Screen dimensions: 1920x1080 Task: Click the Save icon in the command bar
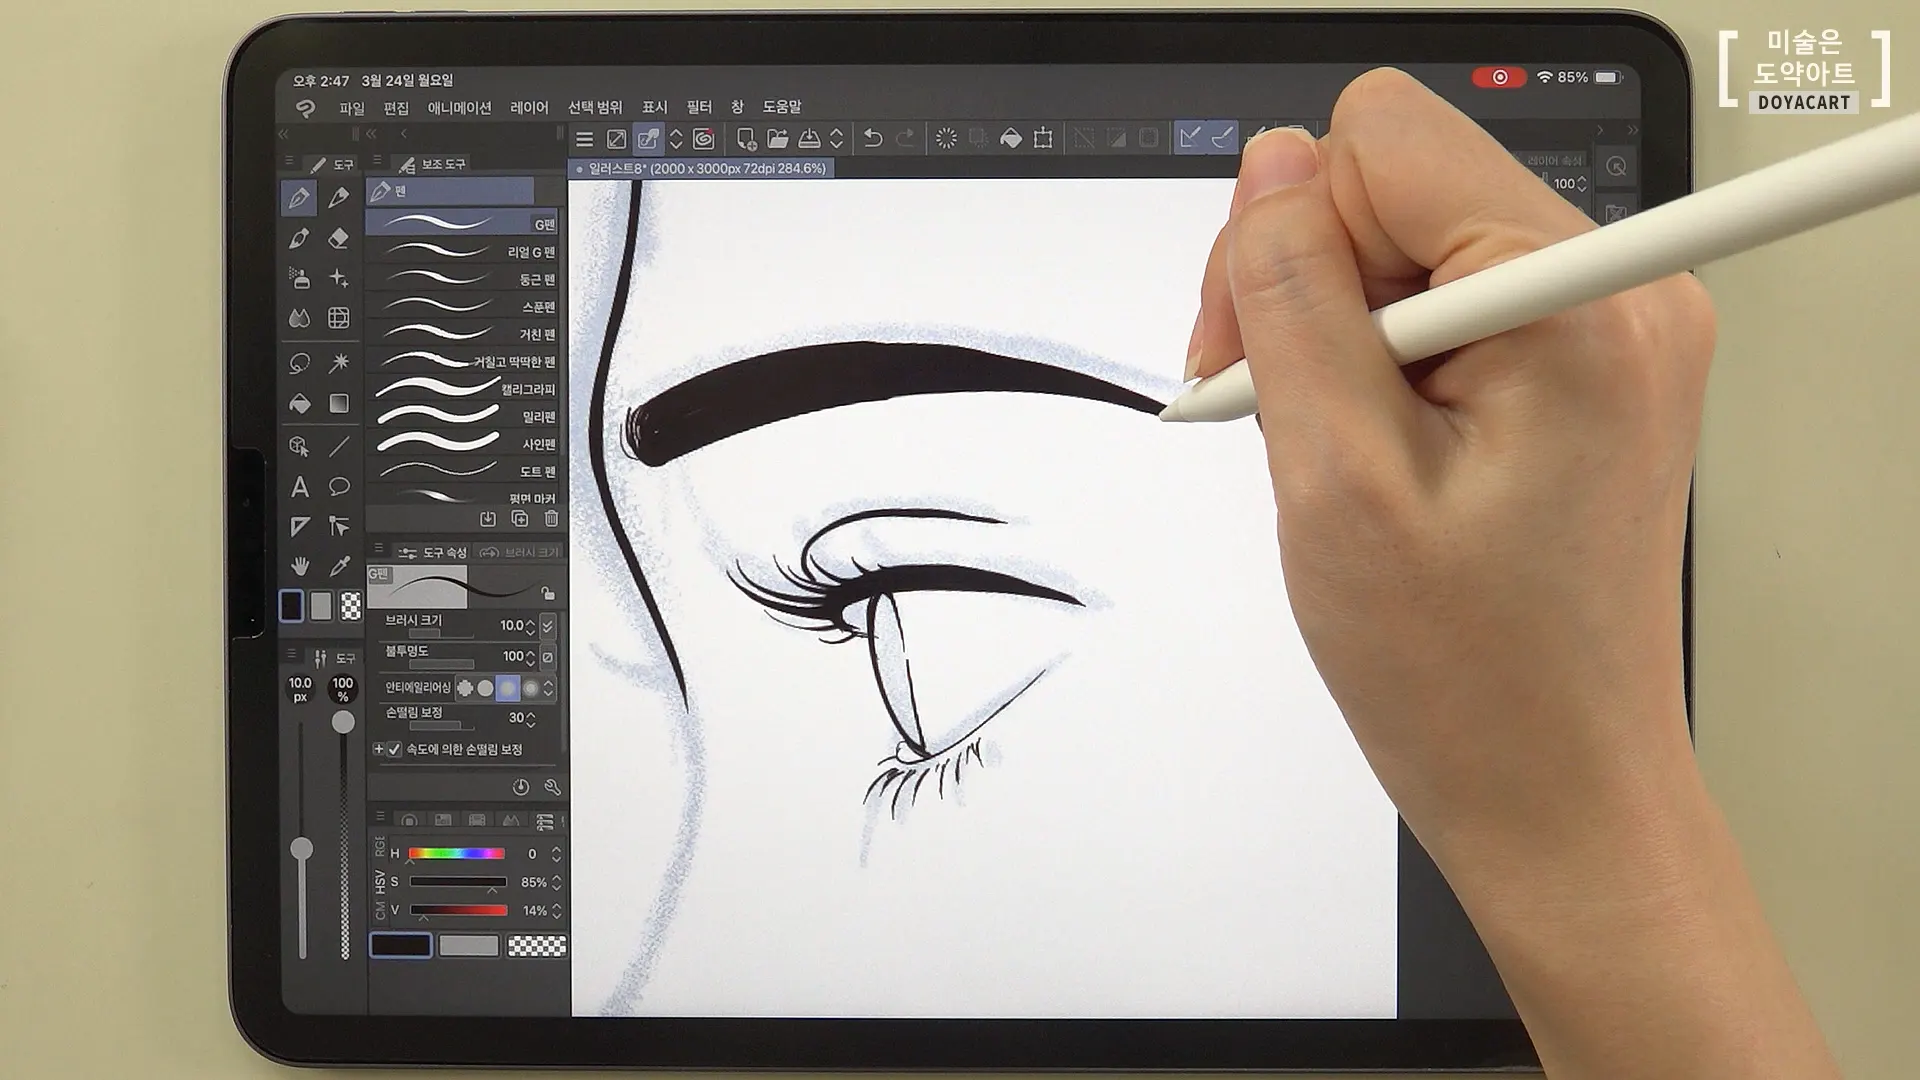[x=810, y=138]
